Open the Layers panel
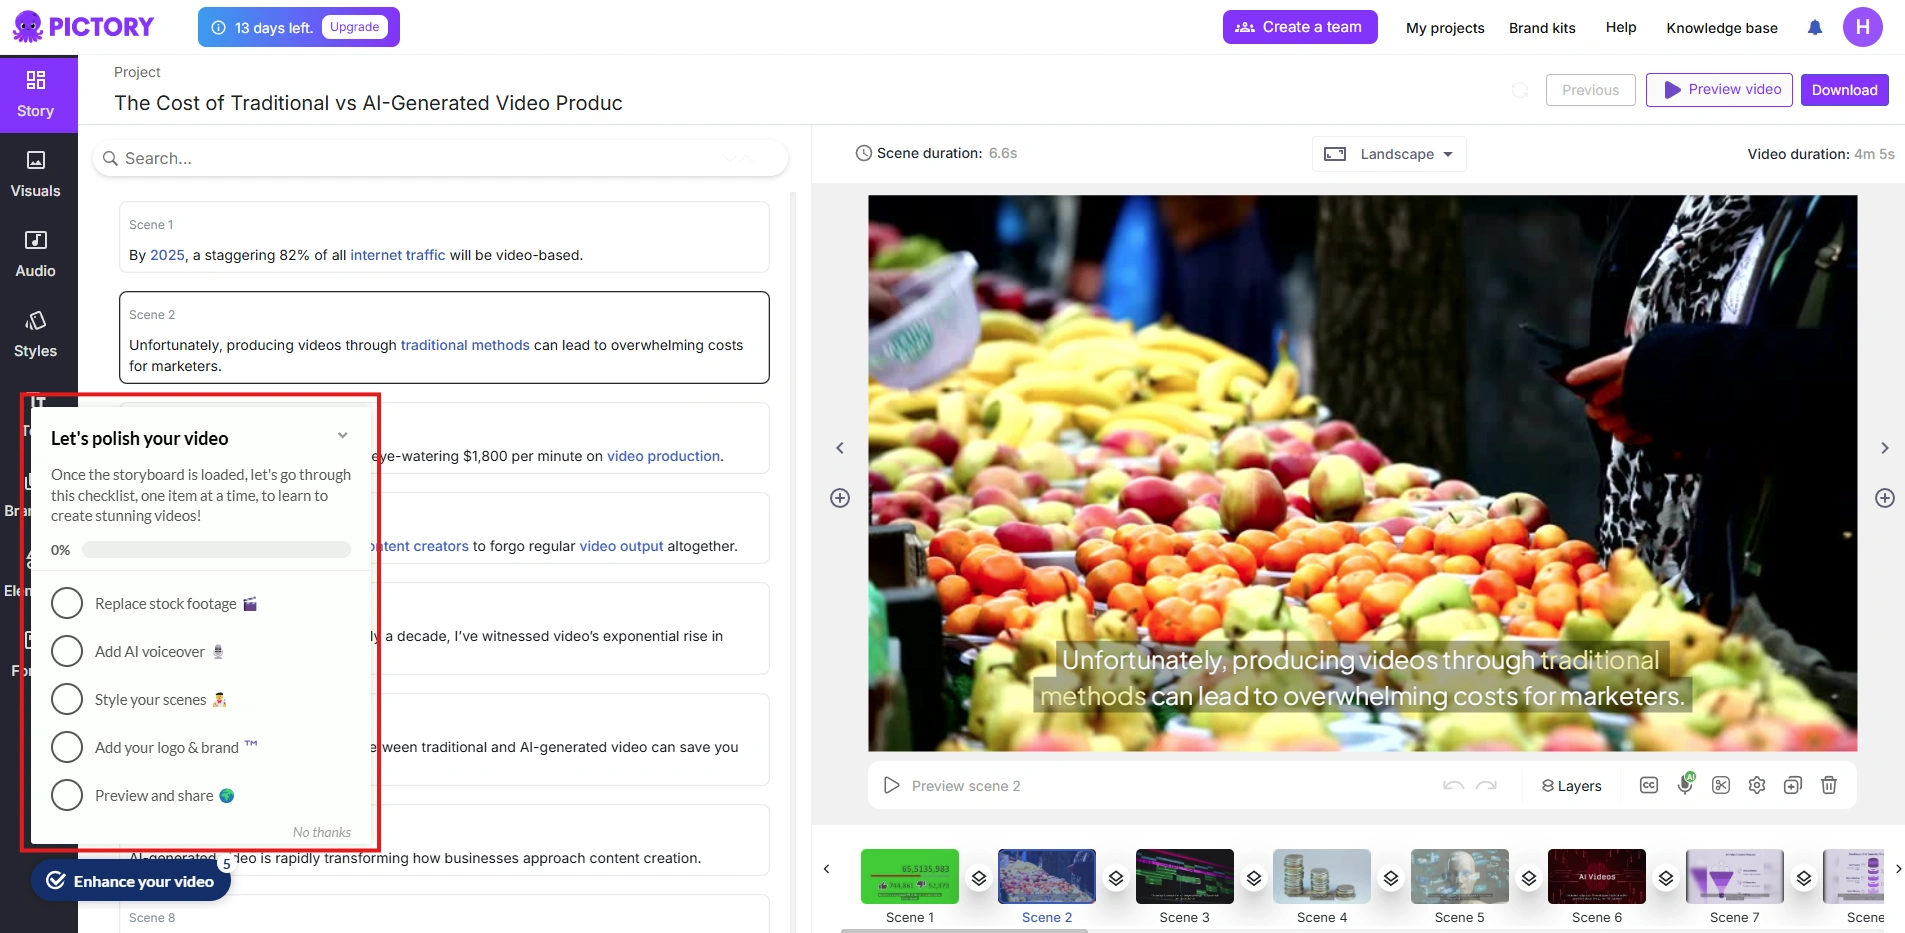Image resolution: width=1905 pixels, height=933 pixels. 1571,786
